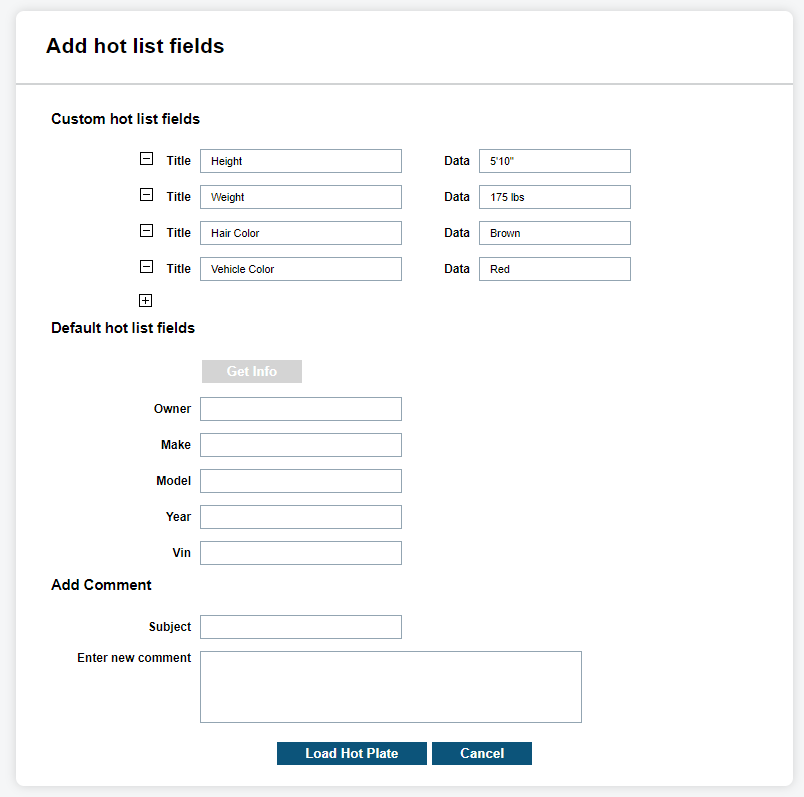Click into the Model field
Viewport: 804px width, 797px height.
[300, 481]
